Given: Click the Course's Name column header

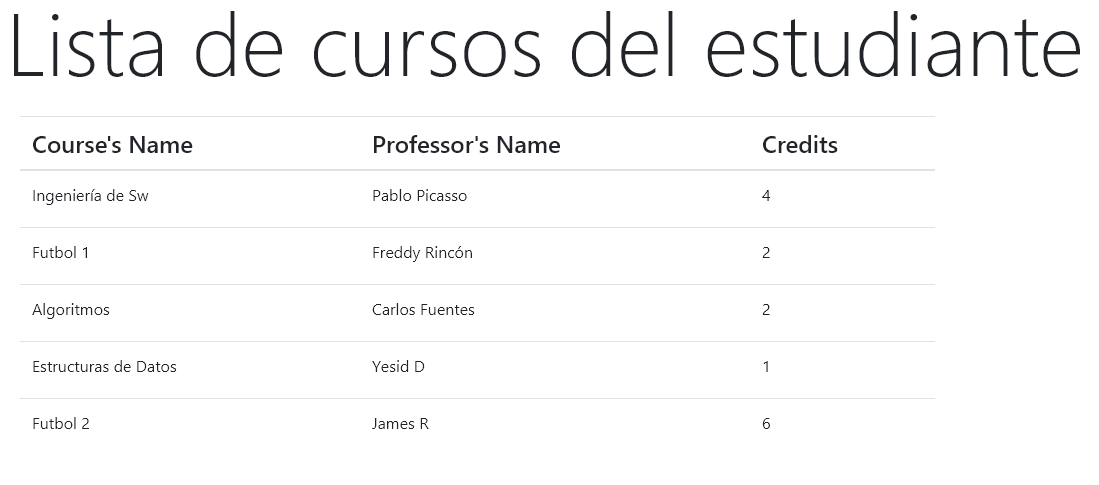Looking at the screenshot, I should tap(112, 145).
